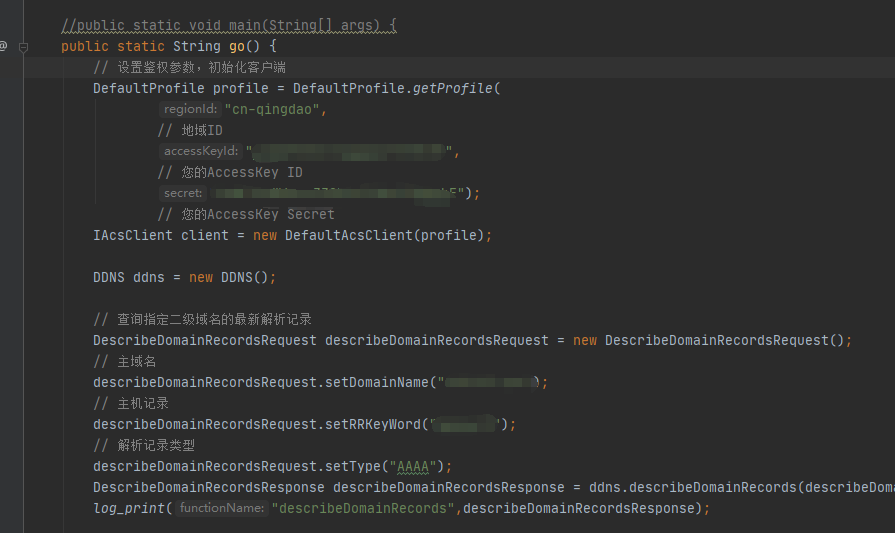895x533 pixels.
Task: Click the IAcsClient type name
Action: click(x=132, y=236)
